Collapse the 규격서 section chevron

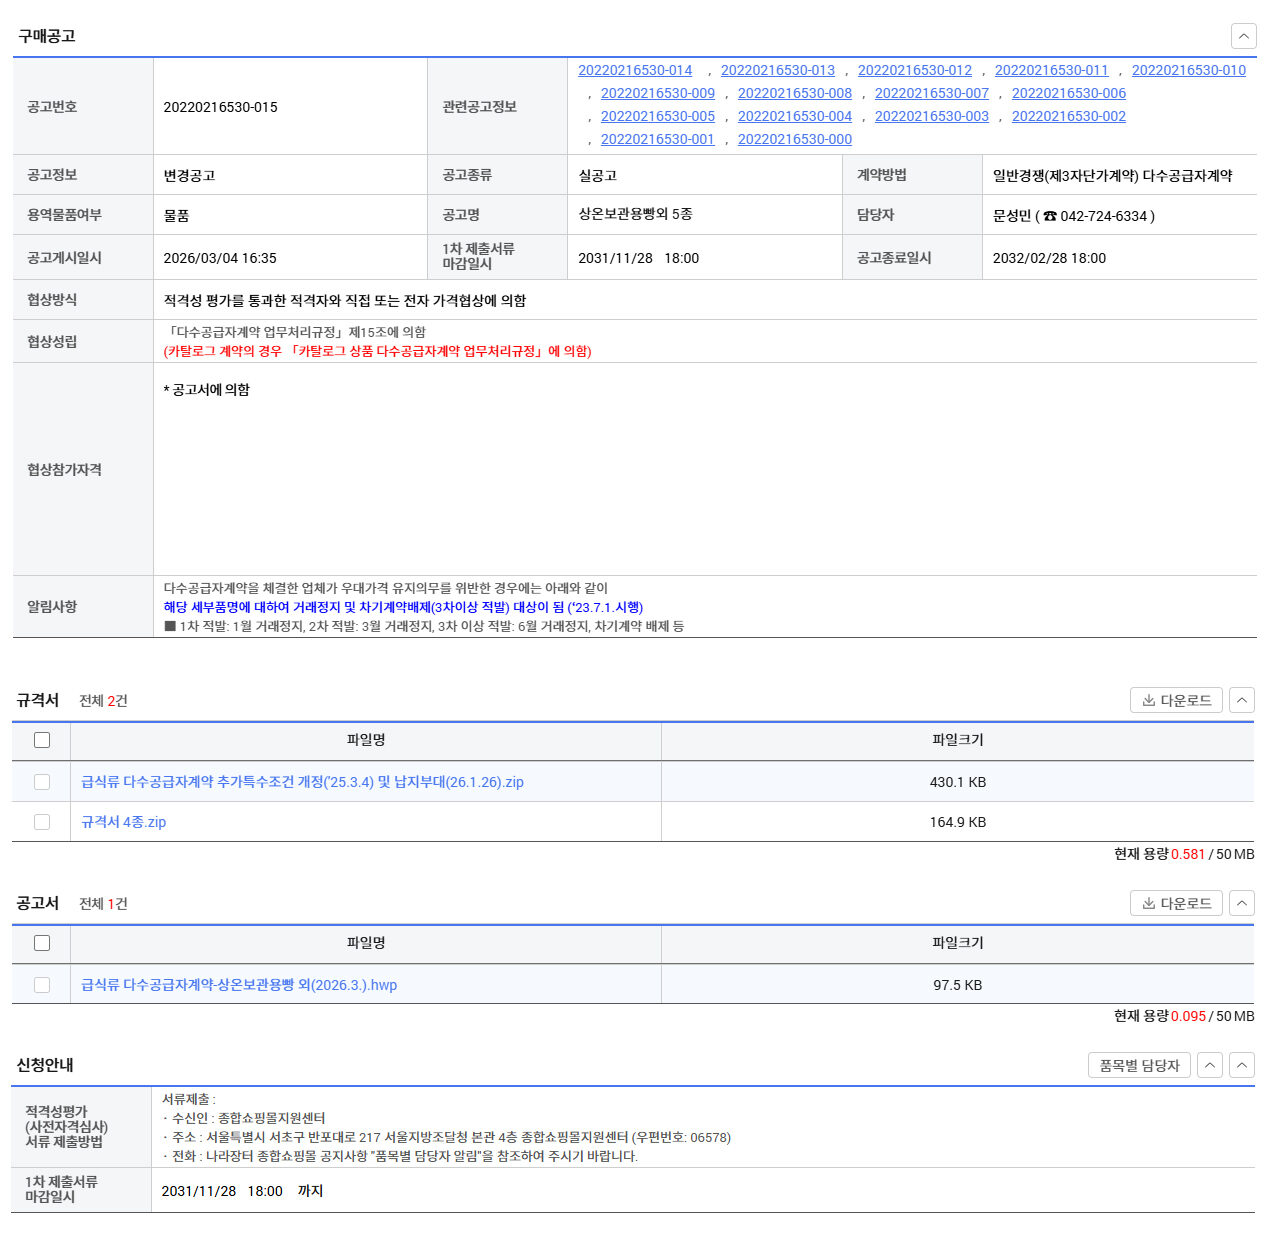point(1241,700)
